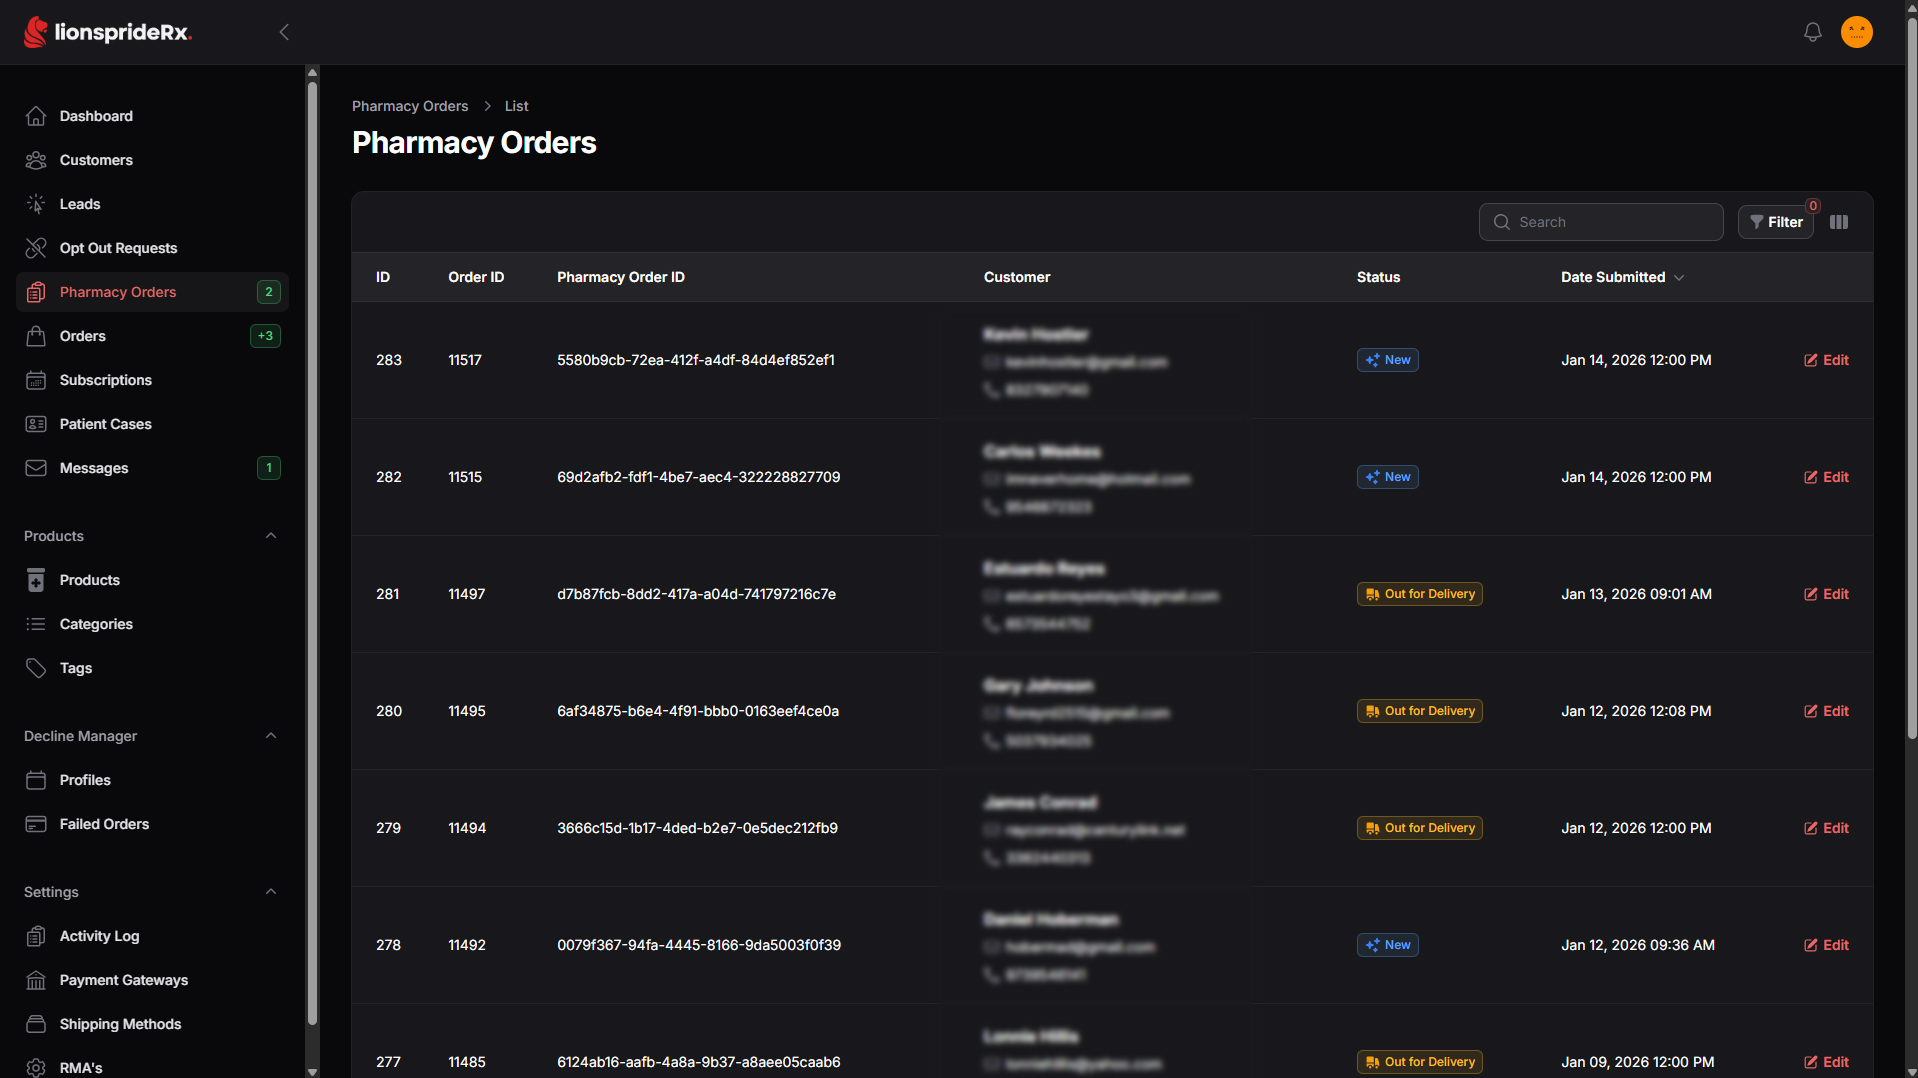1918x1078 pixels.
Task: Open the user avatar menu
Action: pos(1857,32)
